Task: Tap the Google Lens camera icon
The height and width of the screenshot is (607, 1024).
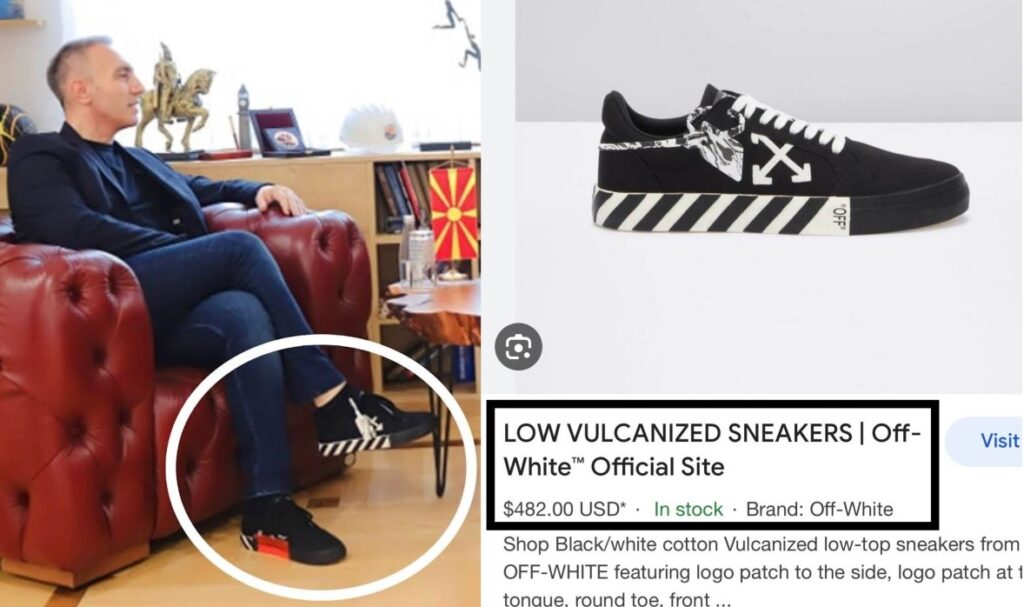Action: pyautogui.click(x=518, y=346)
